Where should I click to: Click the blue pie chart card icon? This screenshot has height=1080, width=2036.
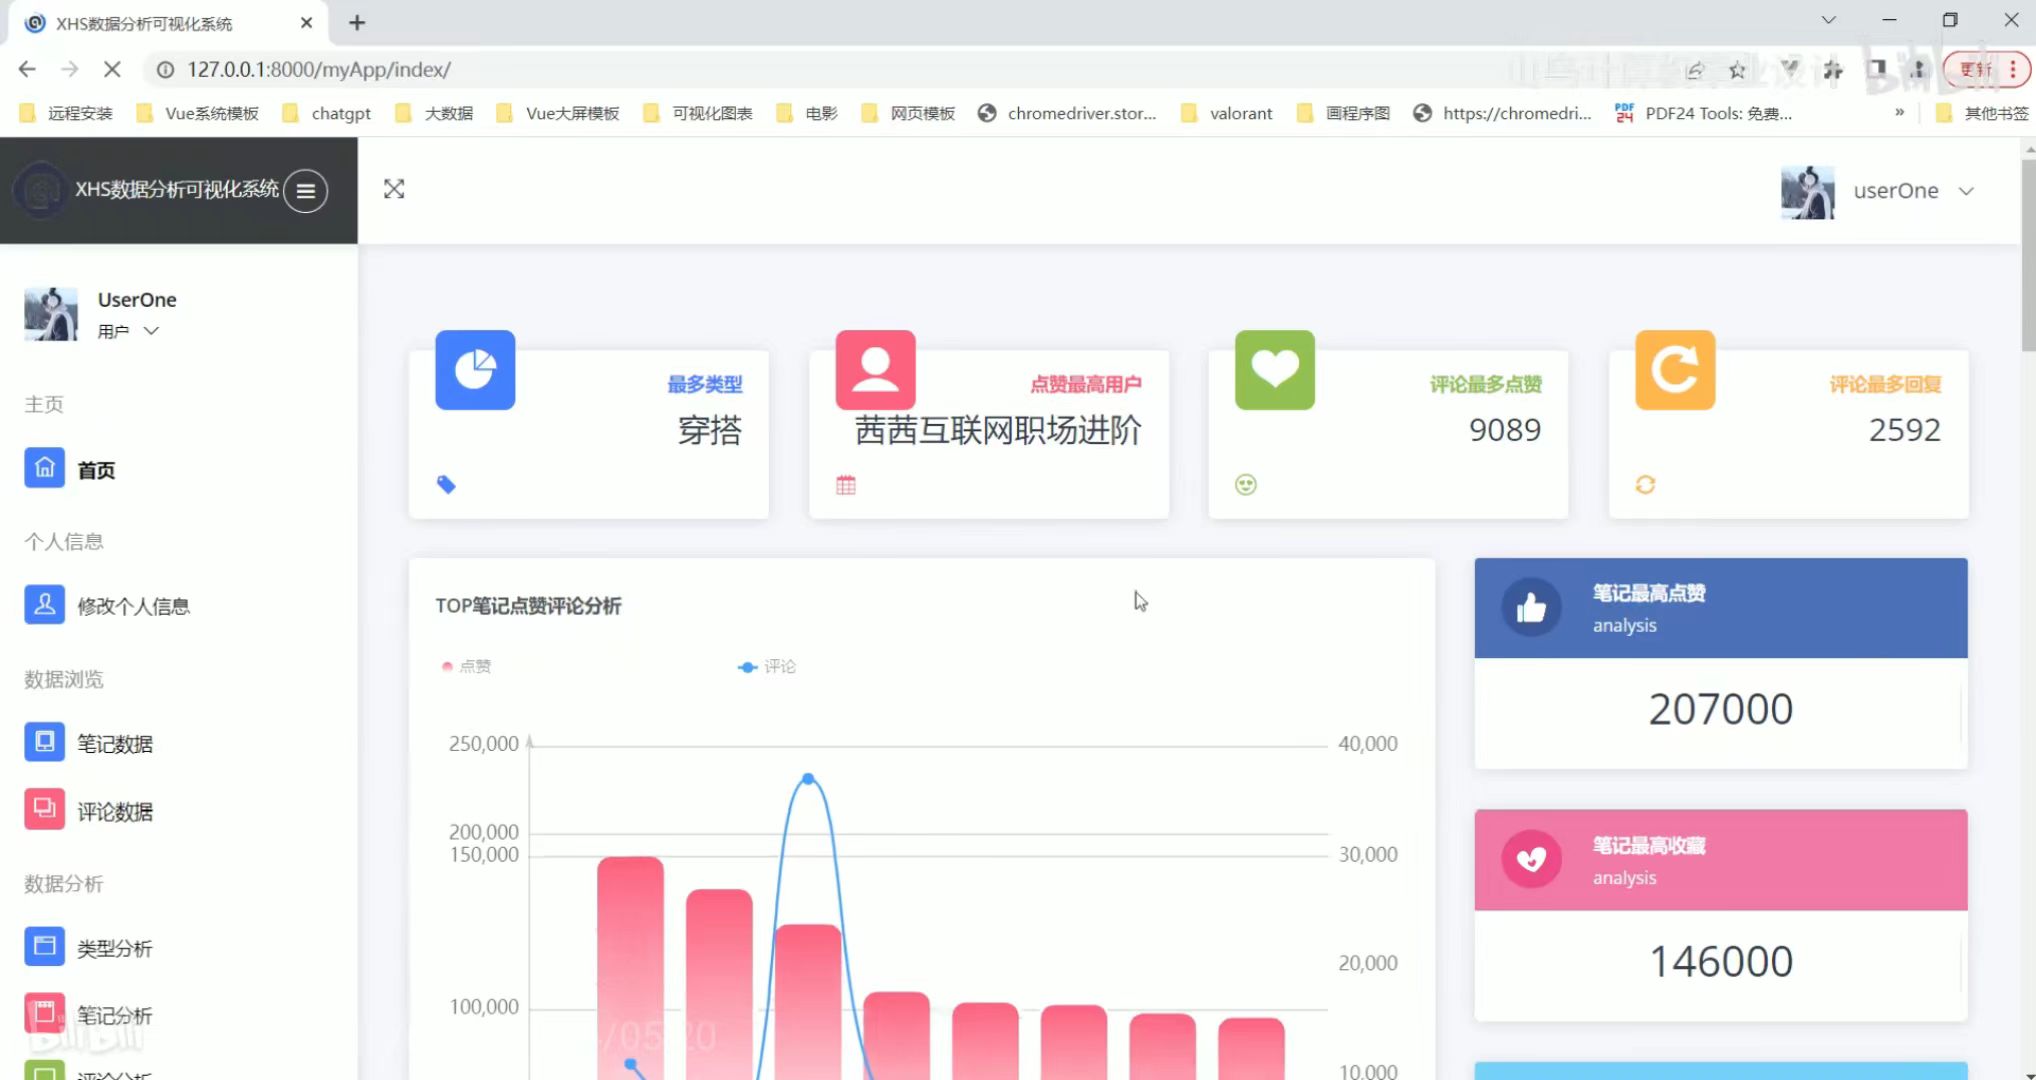[475, 370]
